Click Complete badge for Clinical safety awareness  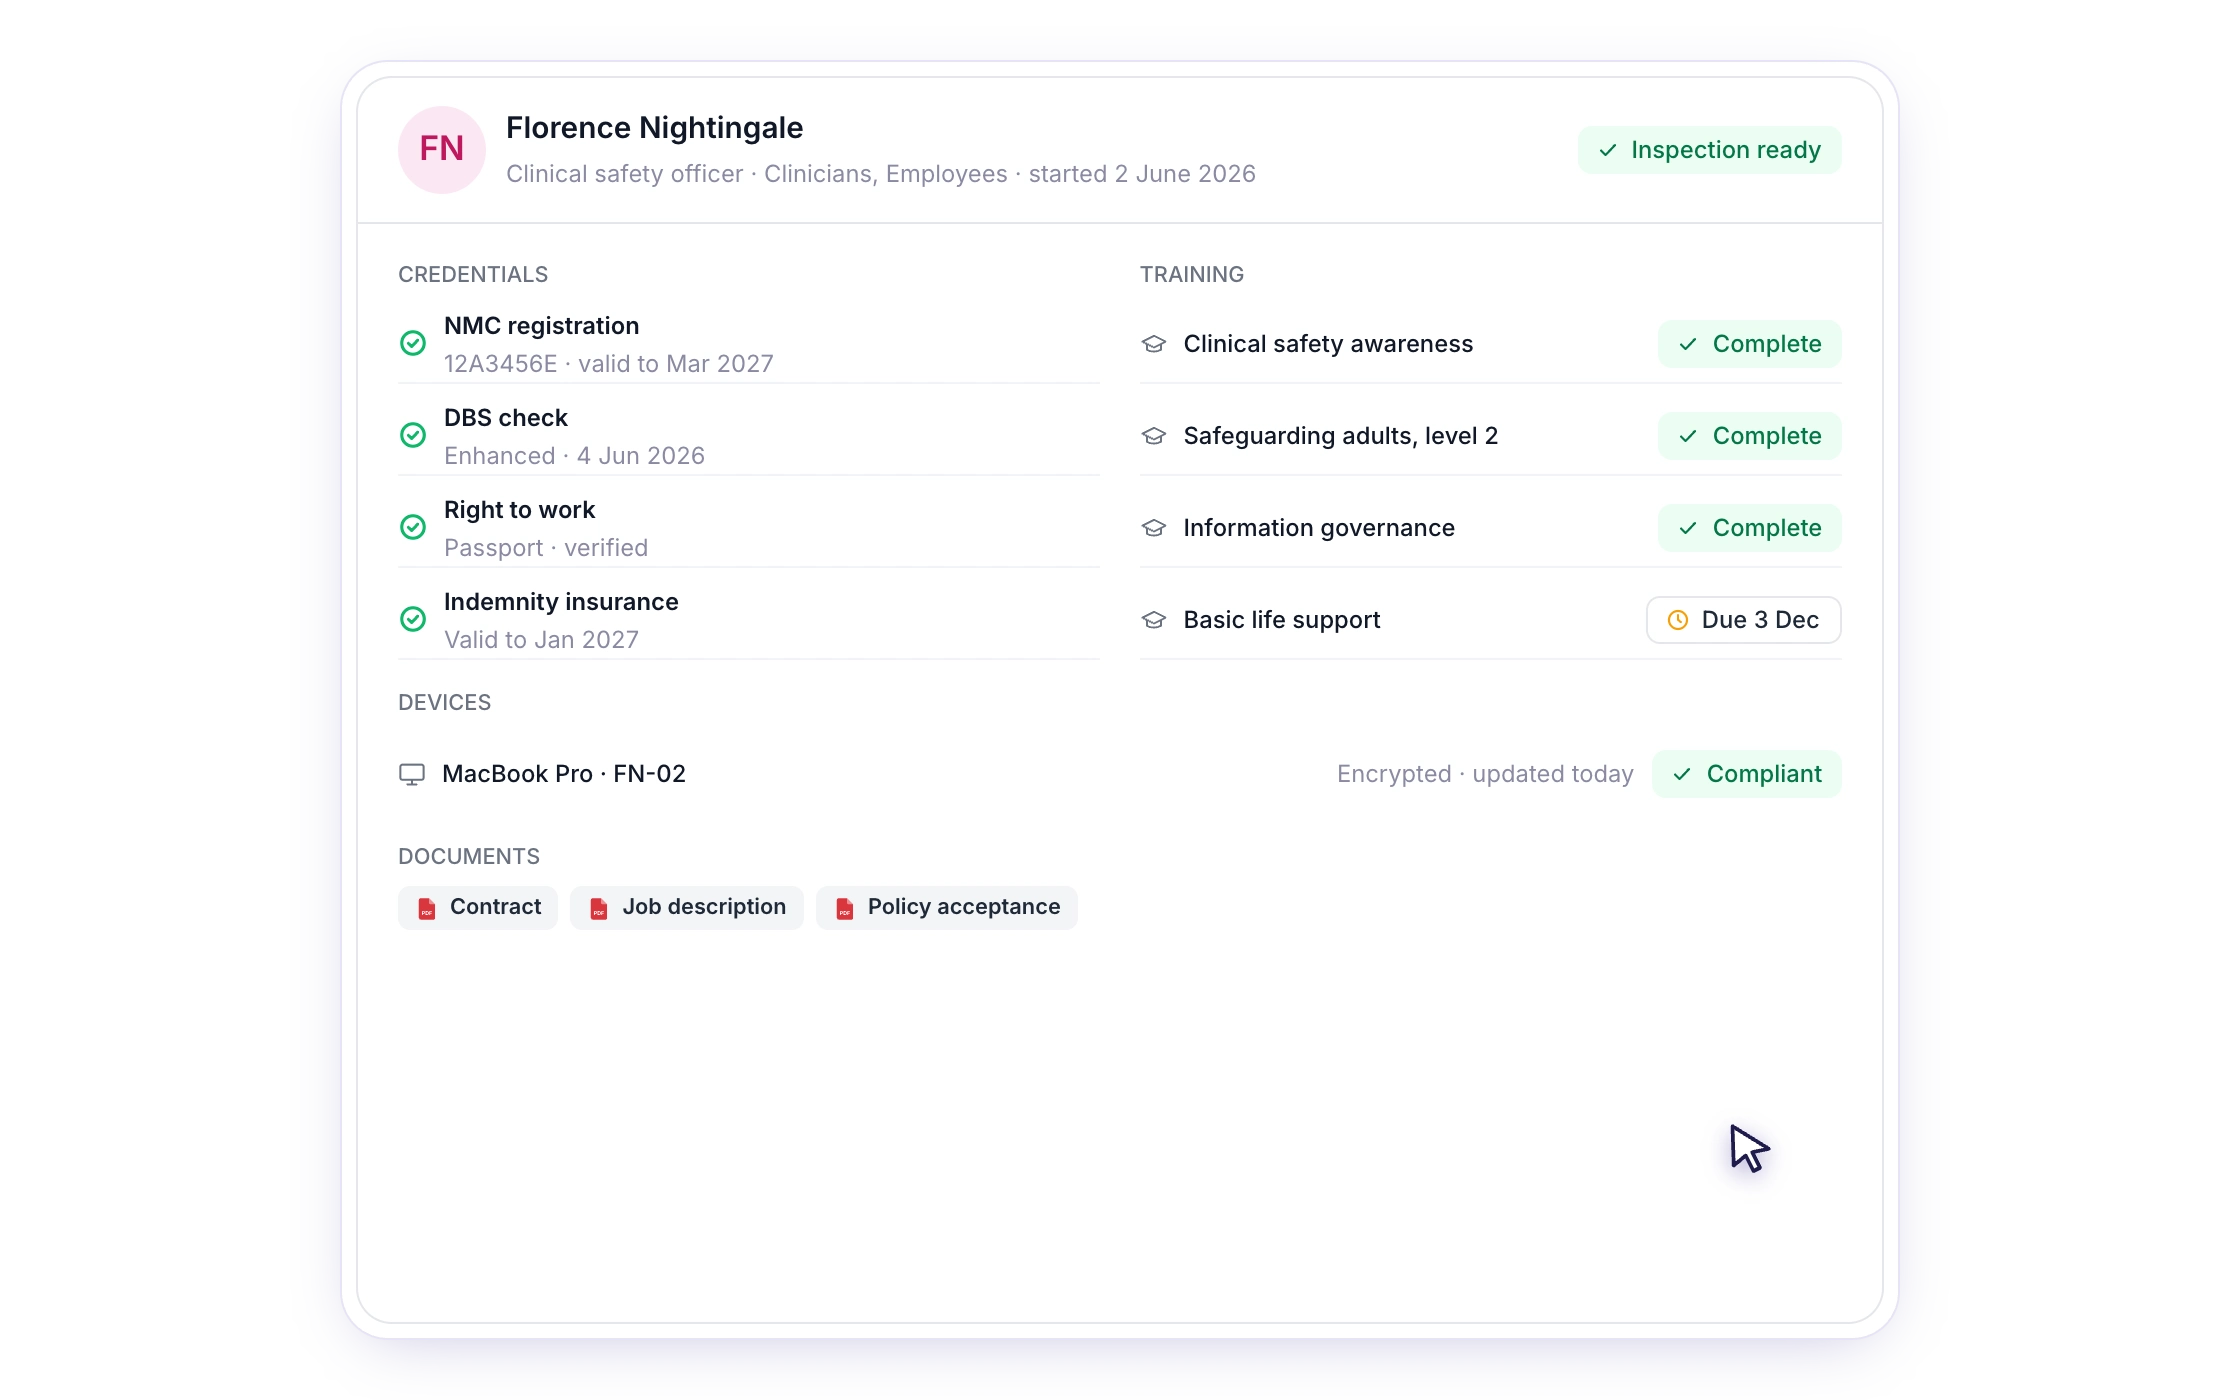coord(1750,344)
